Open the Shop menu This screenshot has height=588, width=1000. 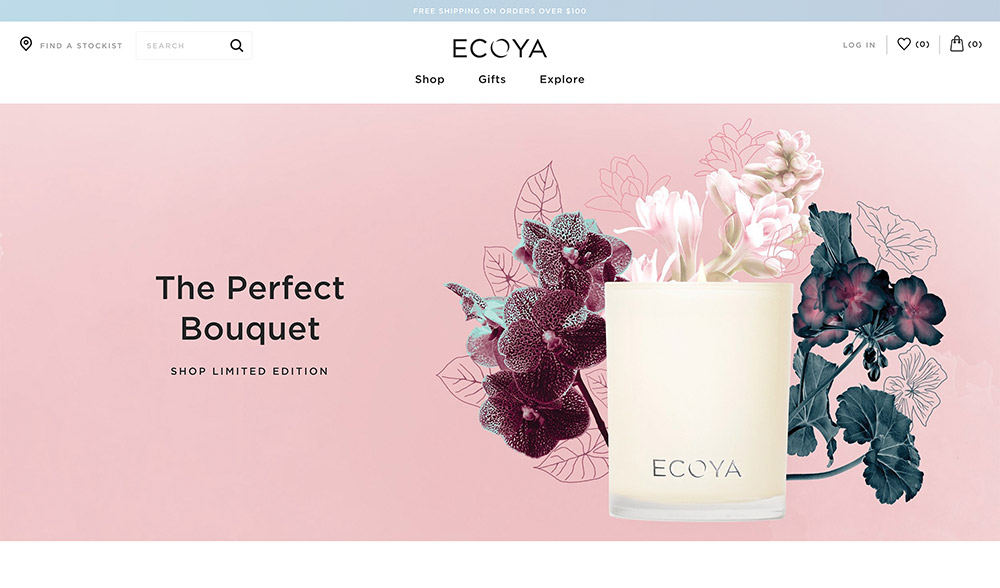coord(430,79)
